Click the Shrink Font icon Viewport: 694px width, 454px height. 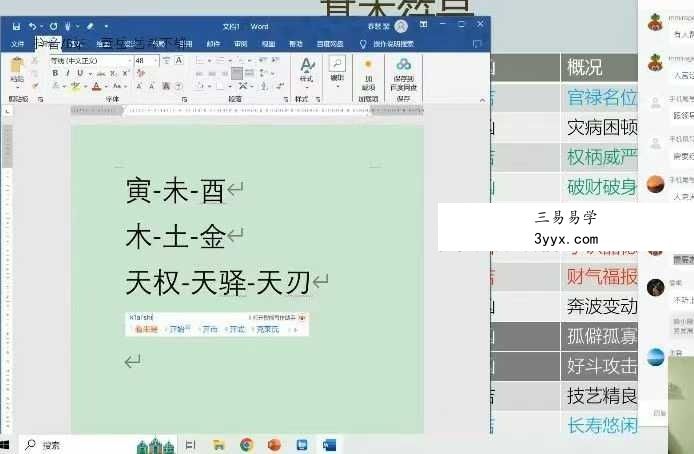pyautogui.click(x=152, y=86)
